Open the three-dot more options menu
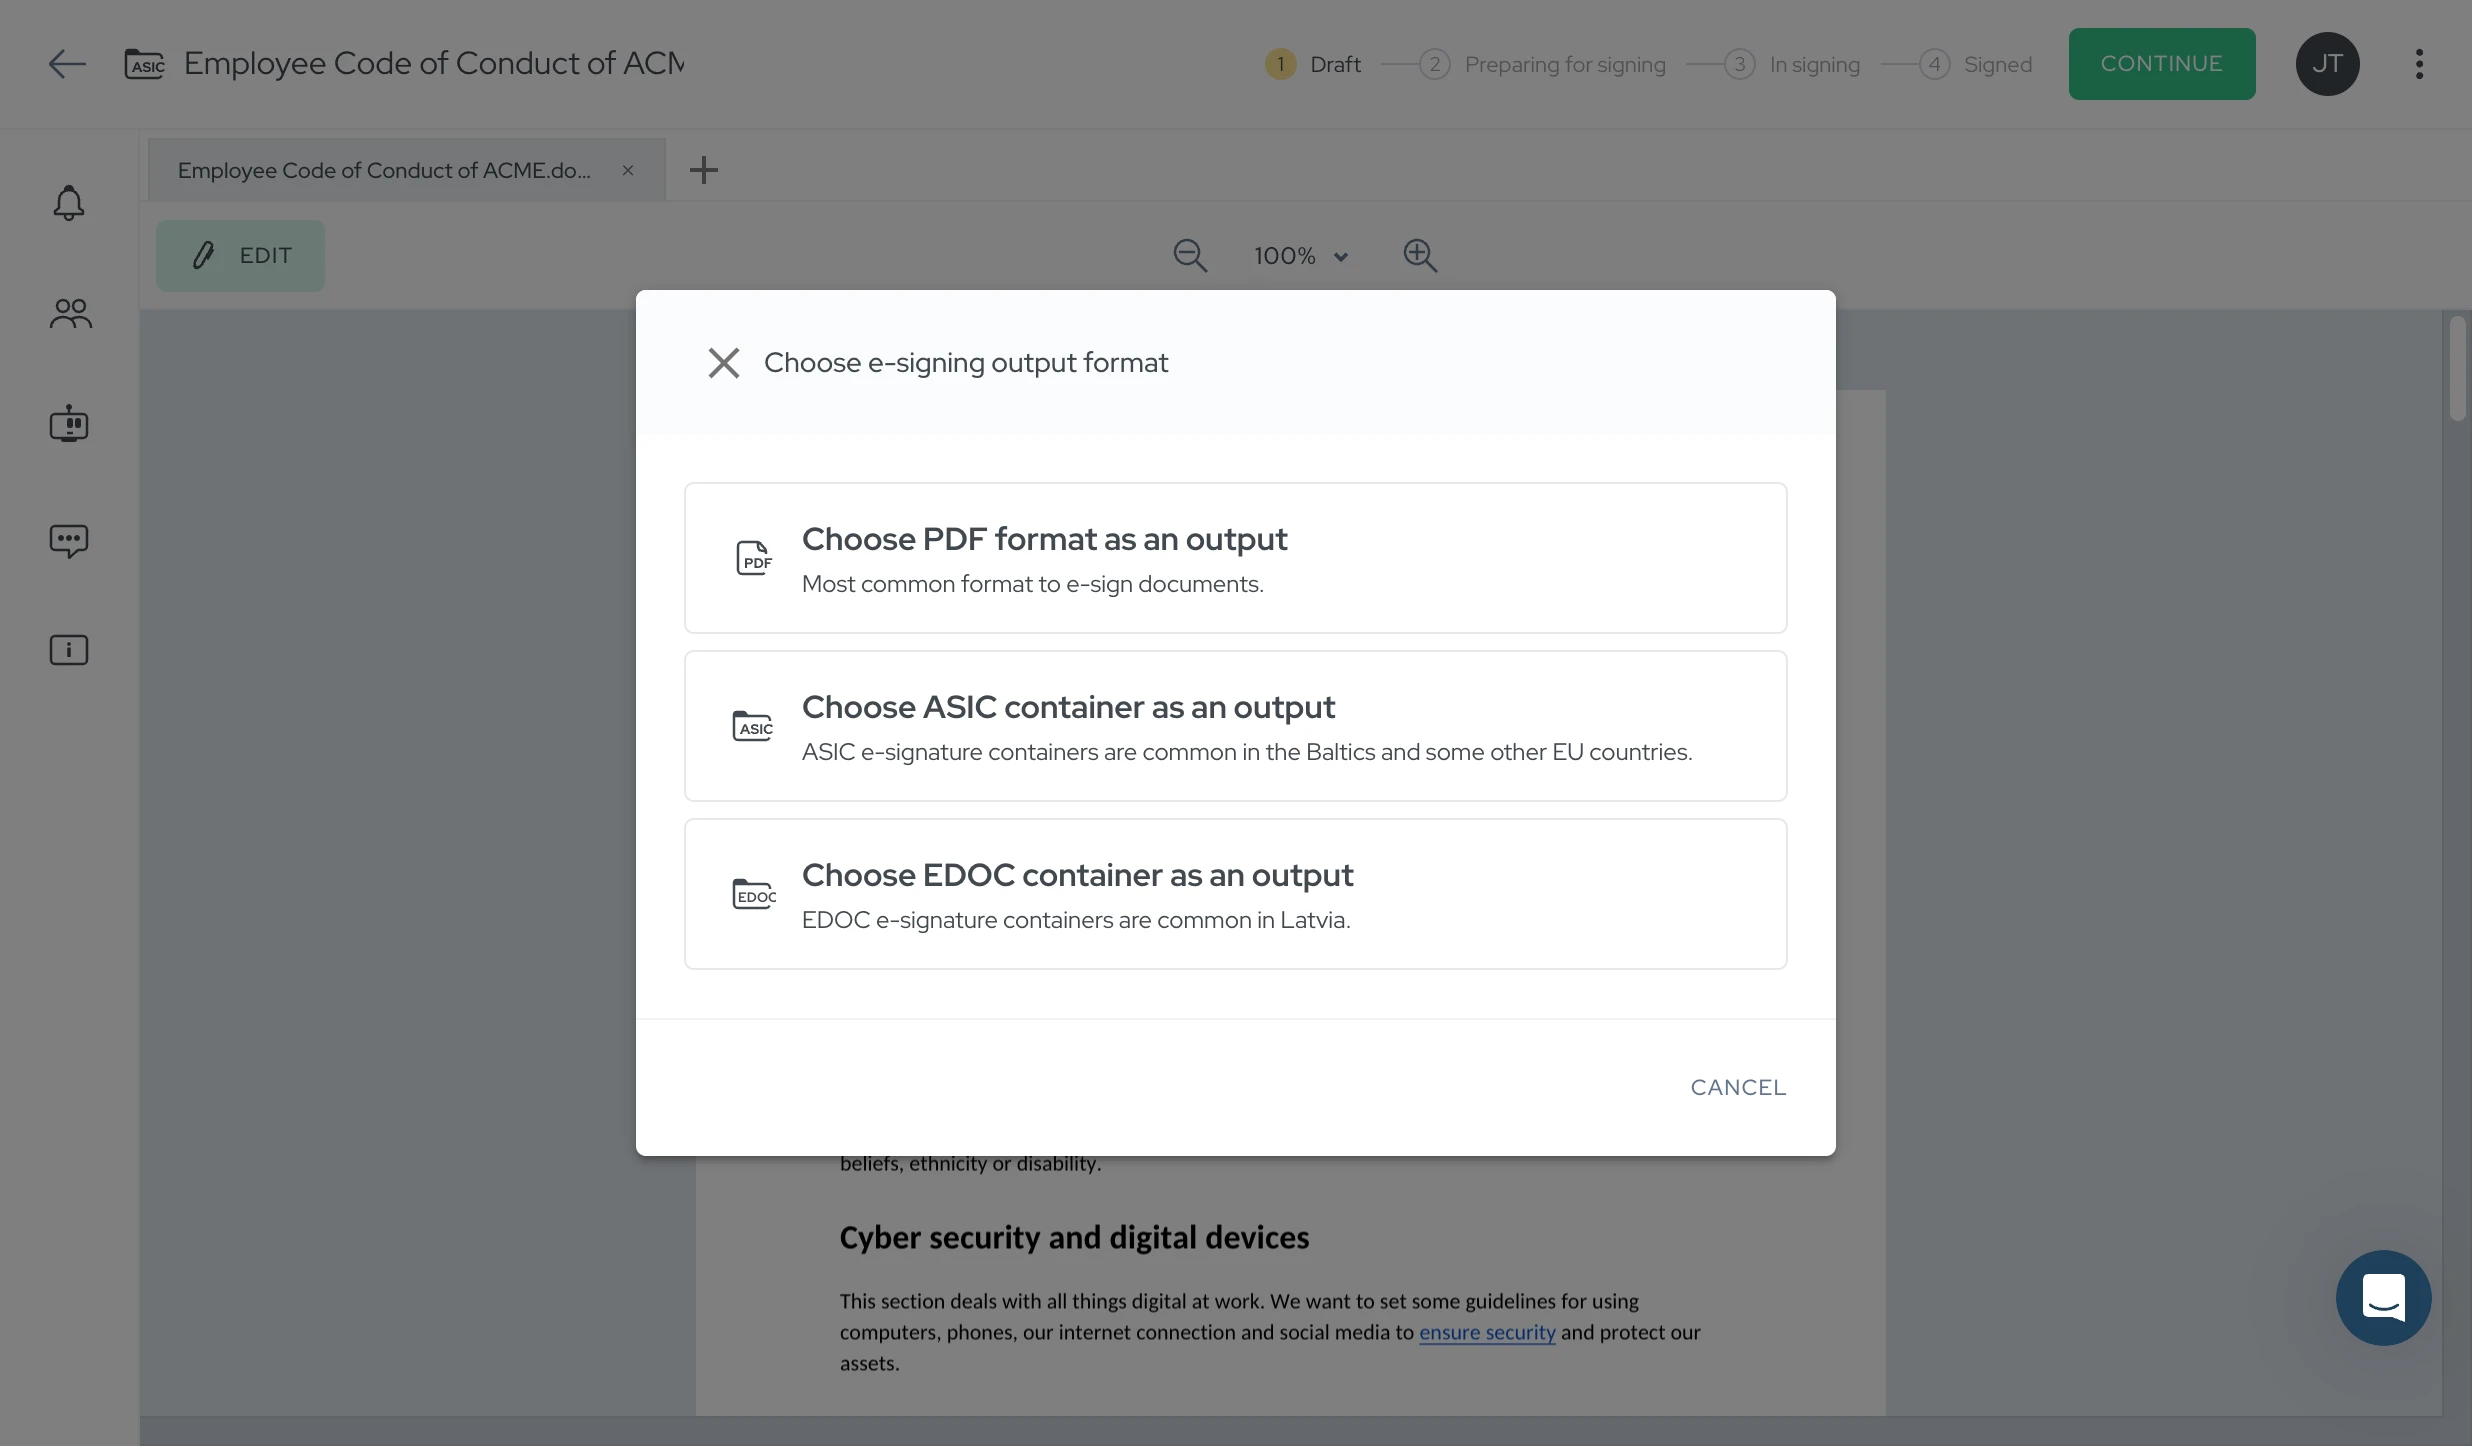 (x=2419, y=64)
